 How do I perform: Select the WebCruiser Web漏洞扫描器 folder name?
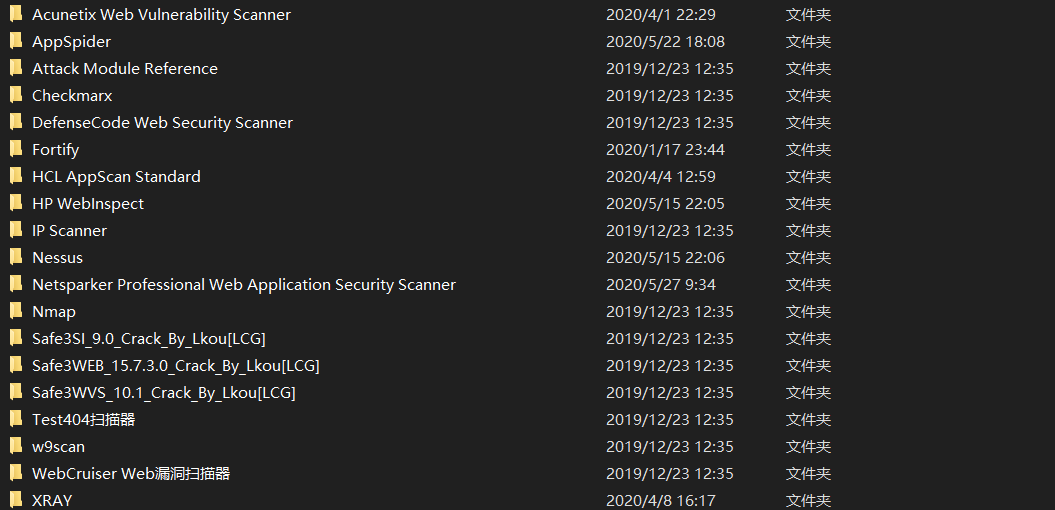131,474
